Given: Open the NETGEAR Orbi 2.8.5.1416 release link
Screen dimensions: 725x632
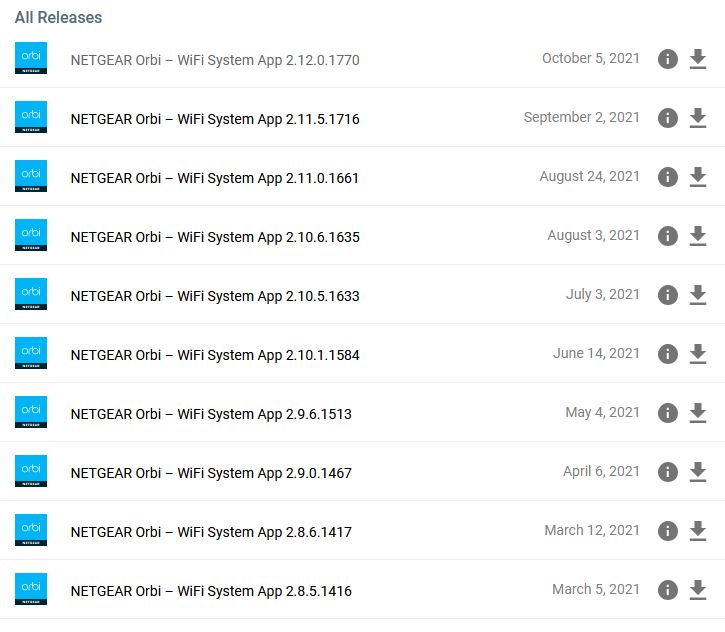Looking at the screenshot, I should (211, 591).
